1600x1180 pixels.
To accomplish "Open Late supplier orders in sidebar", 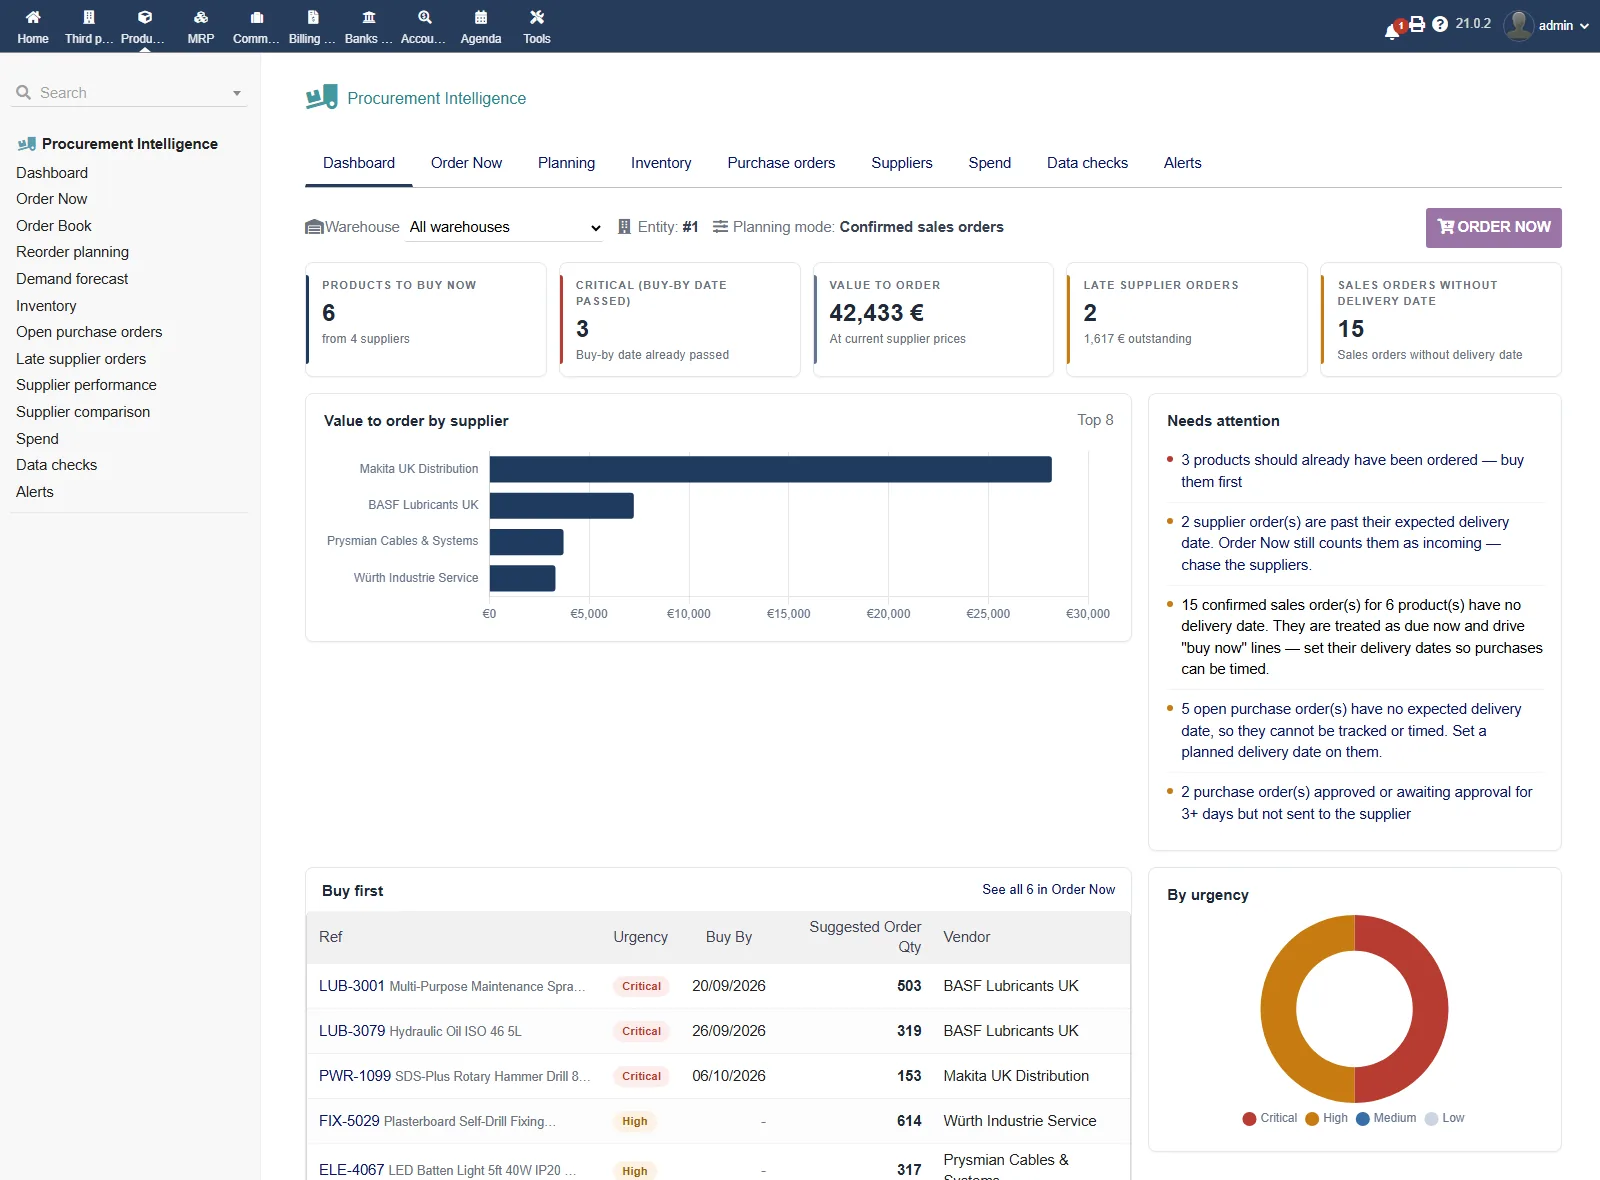I will (81, 359).
